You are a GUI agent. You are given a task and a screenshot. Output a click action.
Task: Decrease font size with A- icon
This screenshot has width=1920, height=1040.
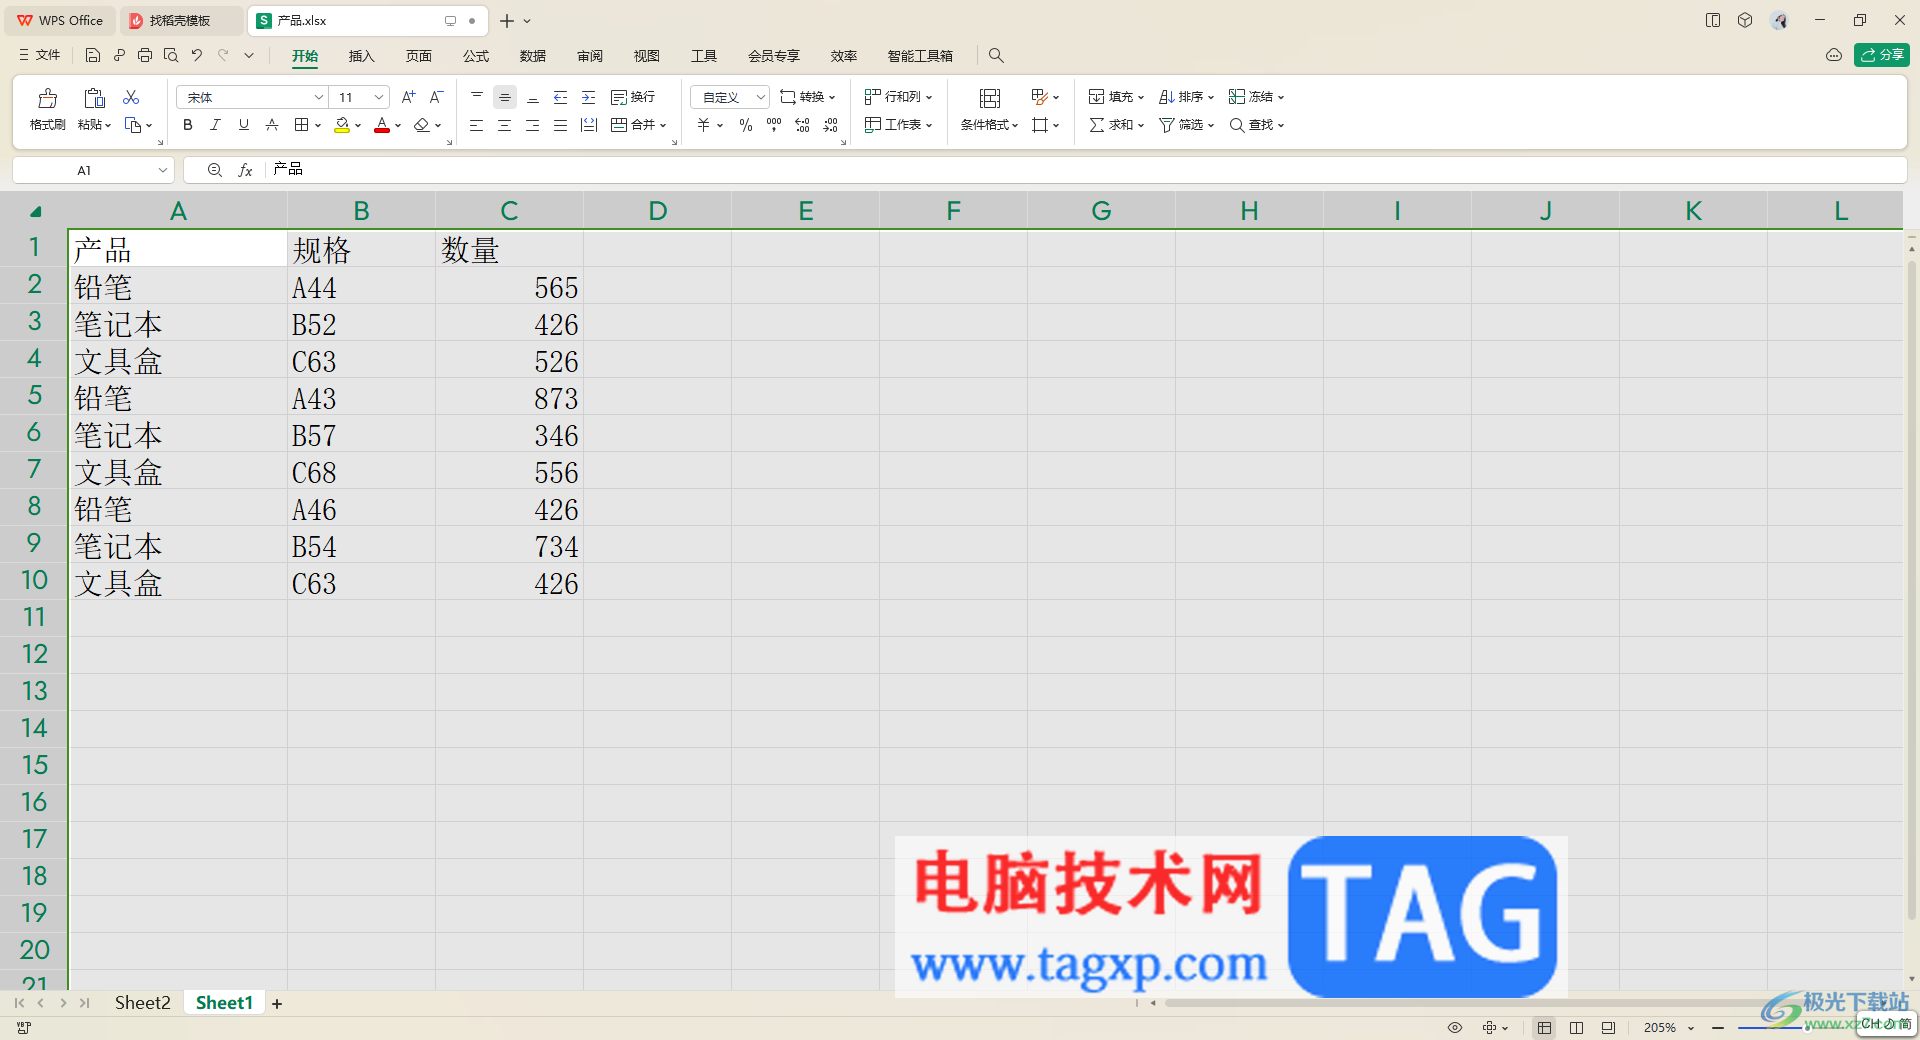[436, 97]
